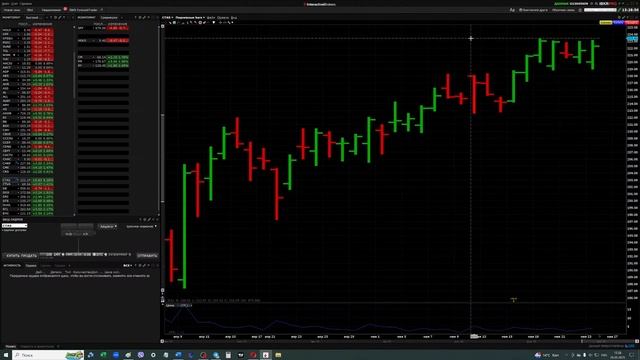This screenshot has height=360, width=640.
Task: Click the taskbar Поиск search box
Action: tap(48, 355)
